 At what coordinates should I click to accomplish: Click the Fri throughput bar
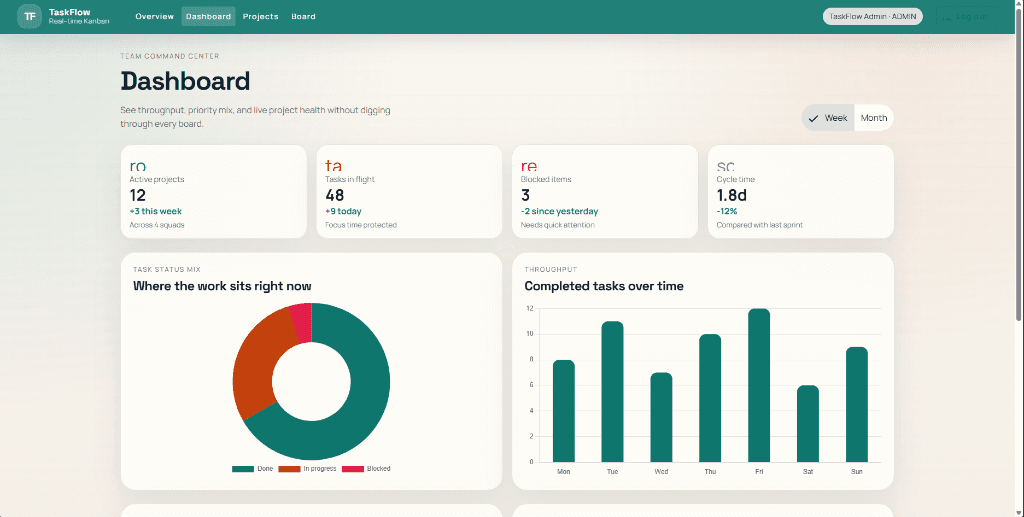pos(759,385)
